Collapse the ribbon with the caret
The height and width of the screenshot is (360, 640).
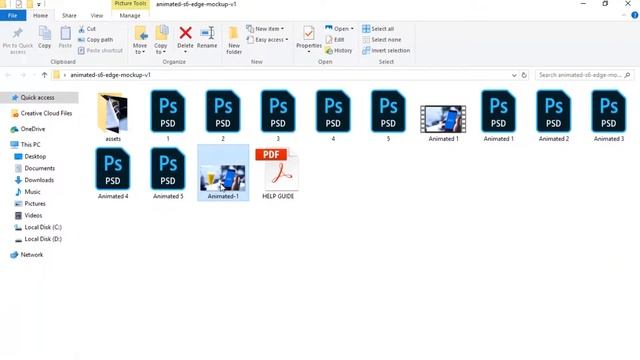(624, 15)
